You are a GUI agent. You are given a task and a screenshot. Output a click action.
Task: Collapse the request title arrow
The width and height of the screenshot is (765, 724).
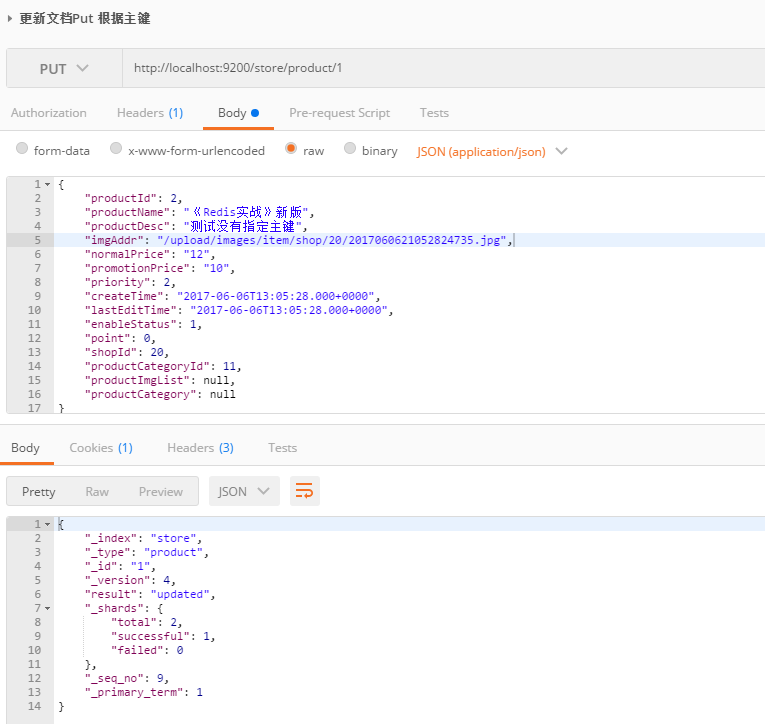10,18
